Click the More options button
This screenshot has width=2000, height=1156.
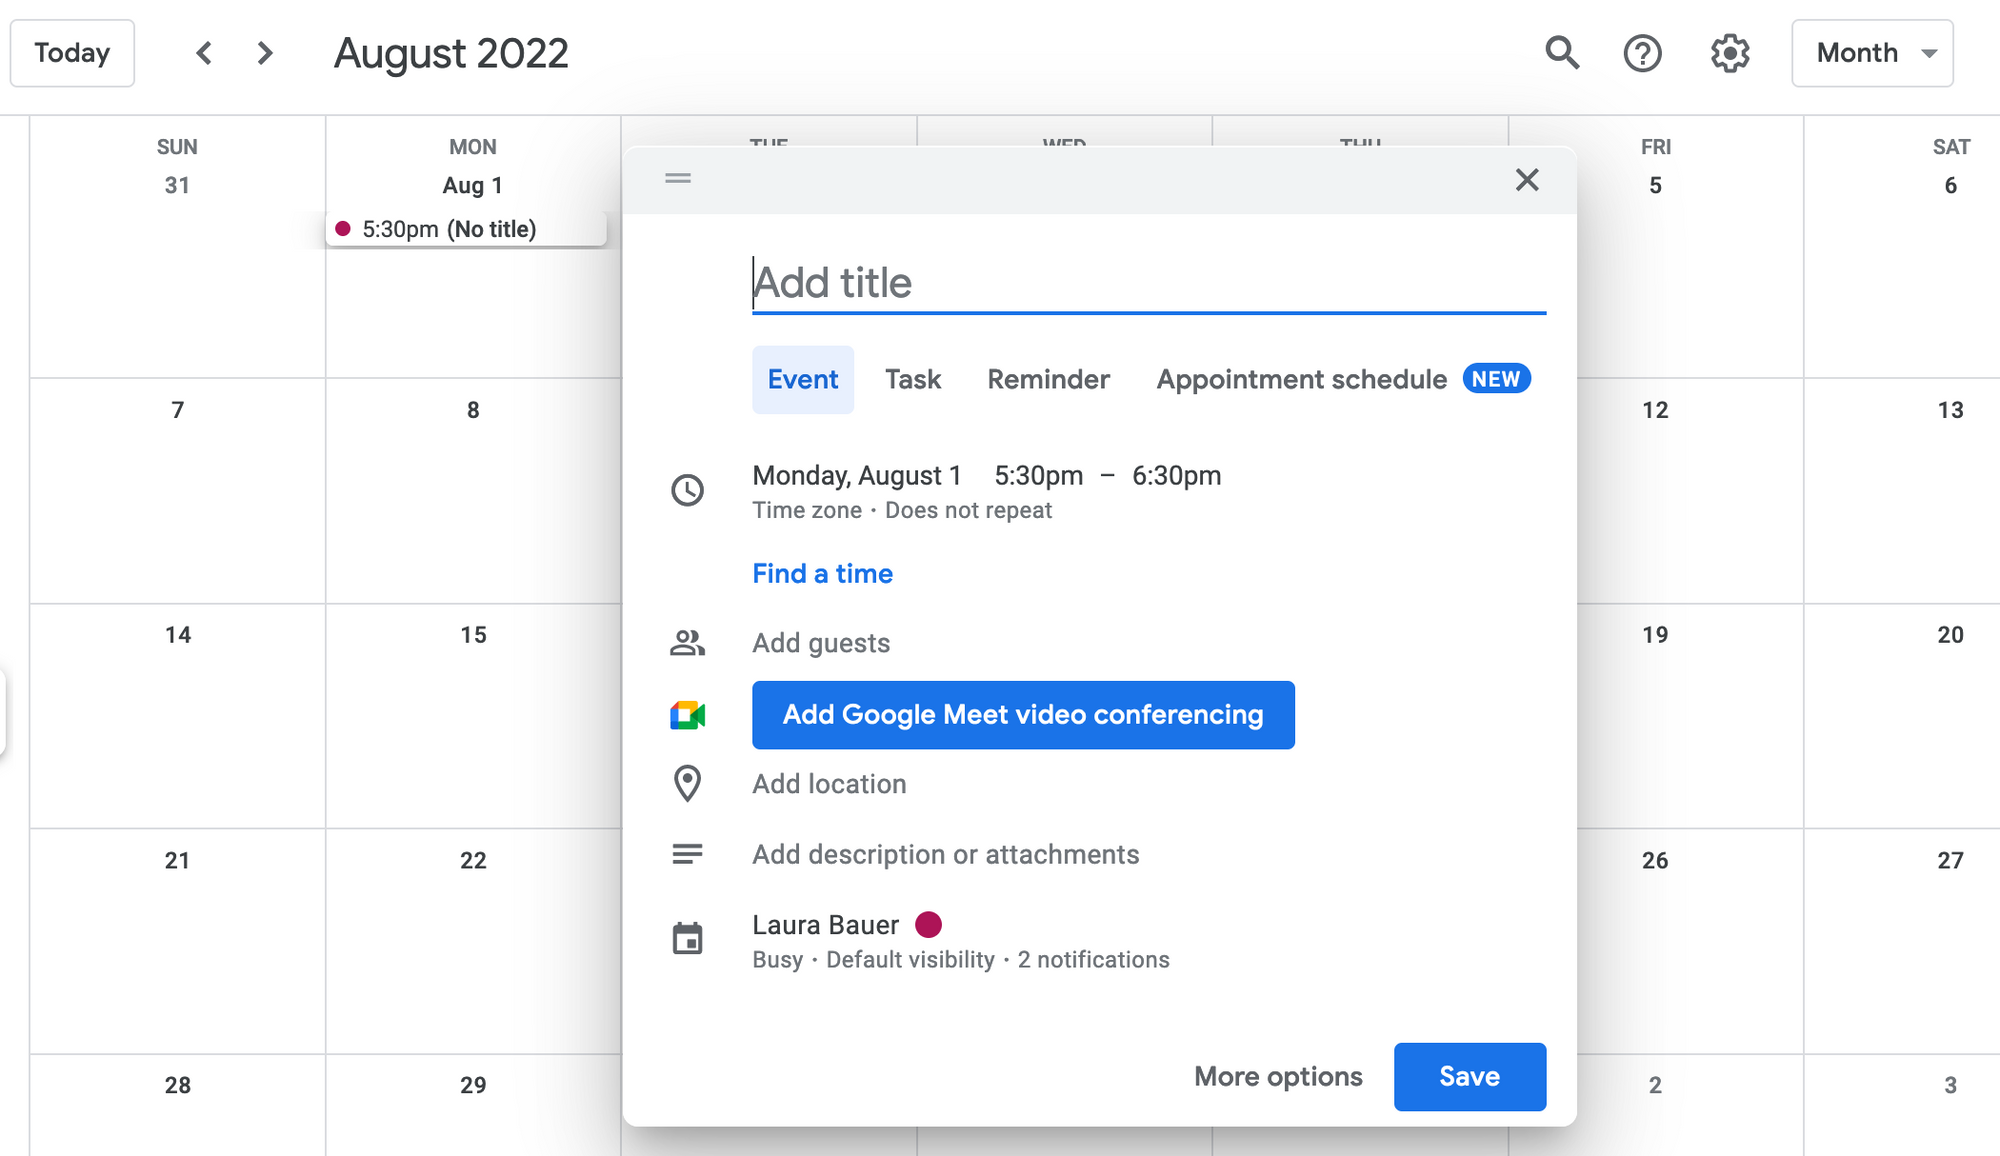pyautogui.click(x=1278, y=1075)
